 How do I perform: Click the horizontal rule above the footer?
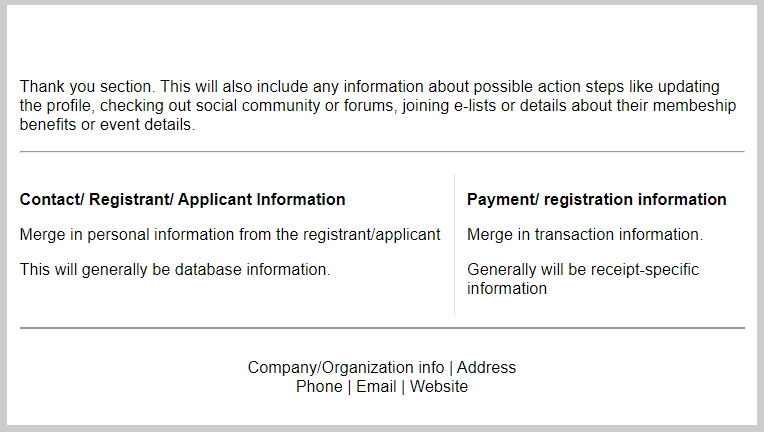[382, 327]
